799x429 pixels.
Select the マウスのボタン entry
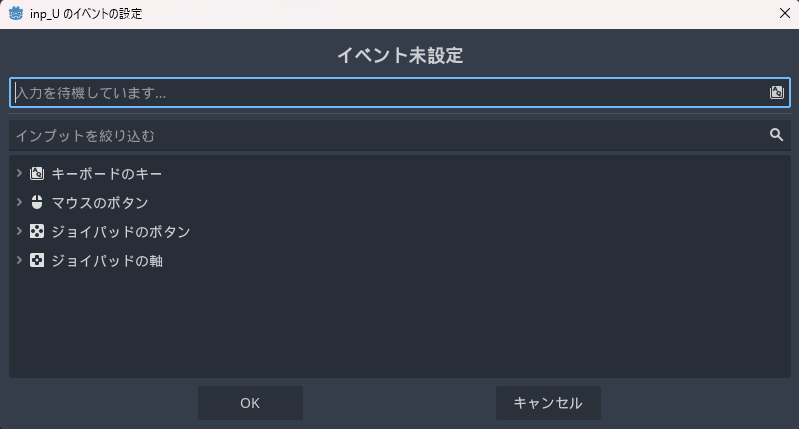(x=100, y=203)
